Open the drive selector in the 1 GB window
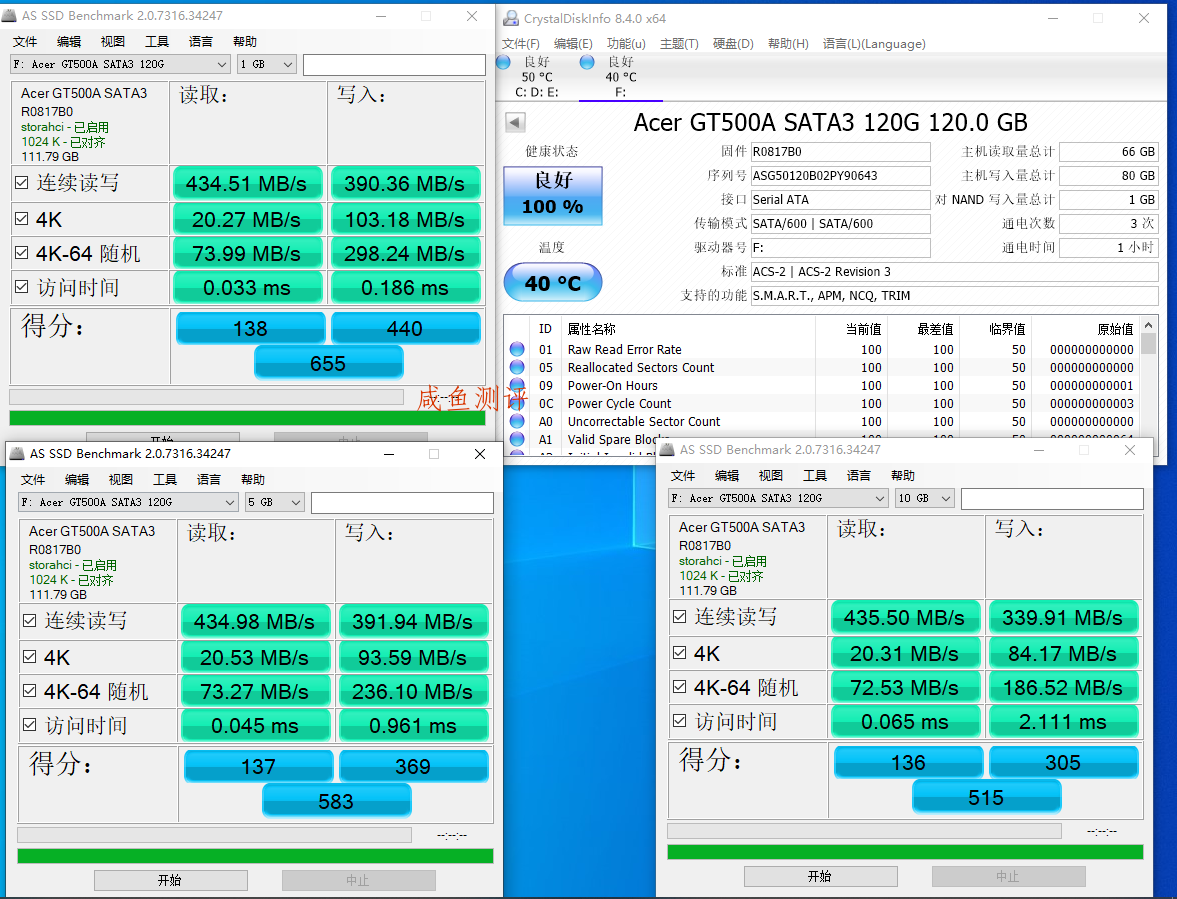Screen dimensions: 1177x899 pyautogui.click(x=120, y=65)
